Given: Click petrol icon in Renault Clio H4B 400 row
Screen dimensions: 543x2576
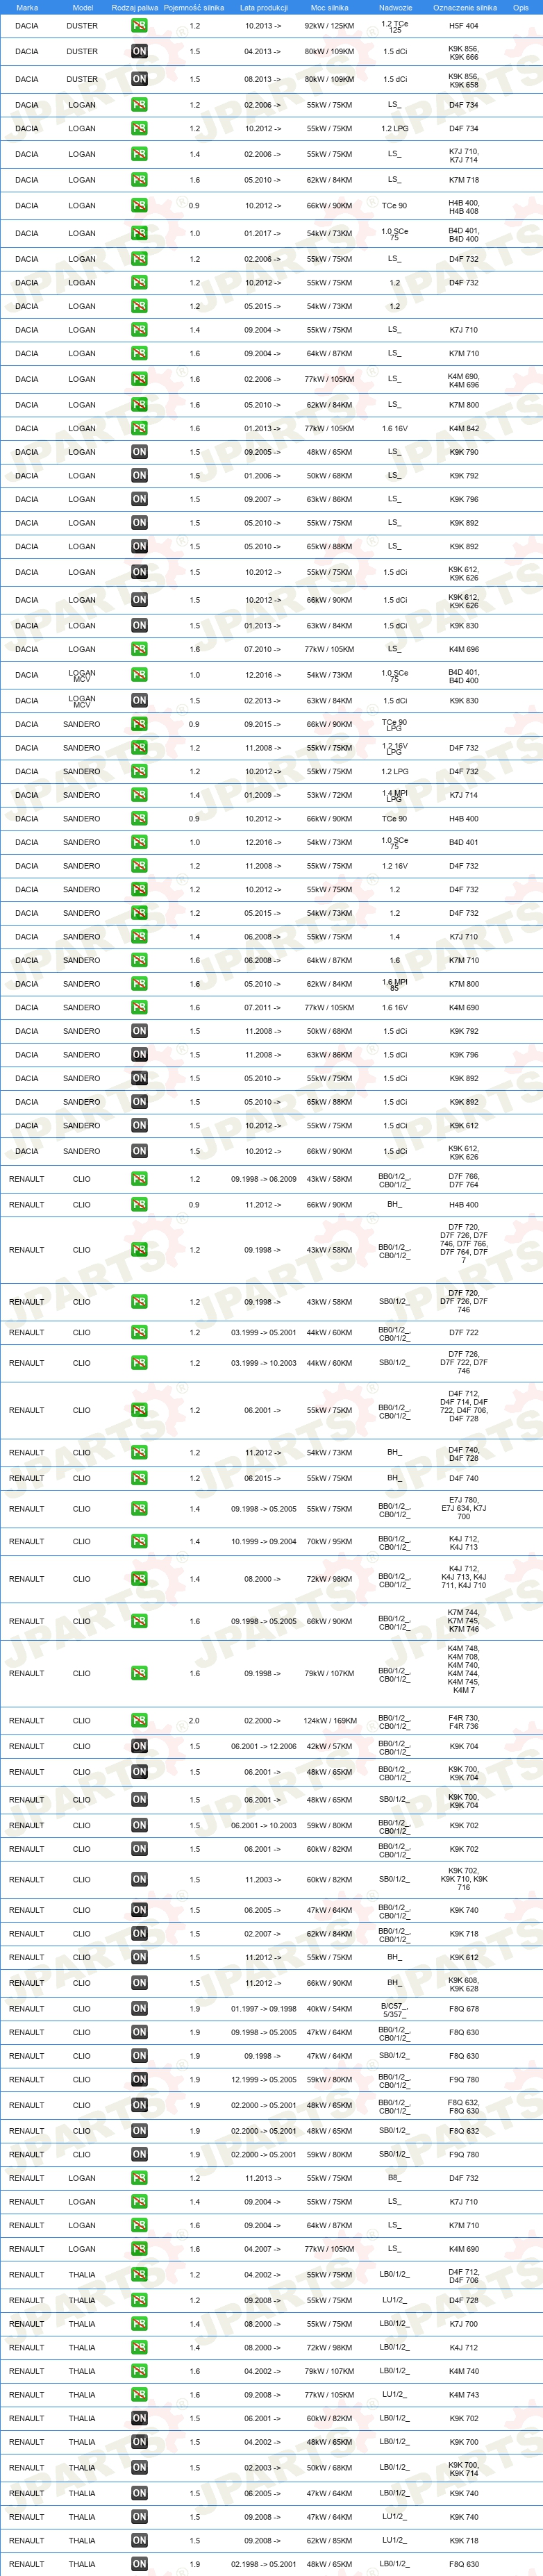Looking at the screenshot, I should (139, 1205).
